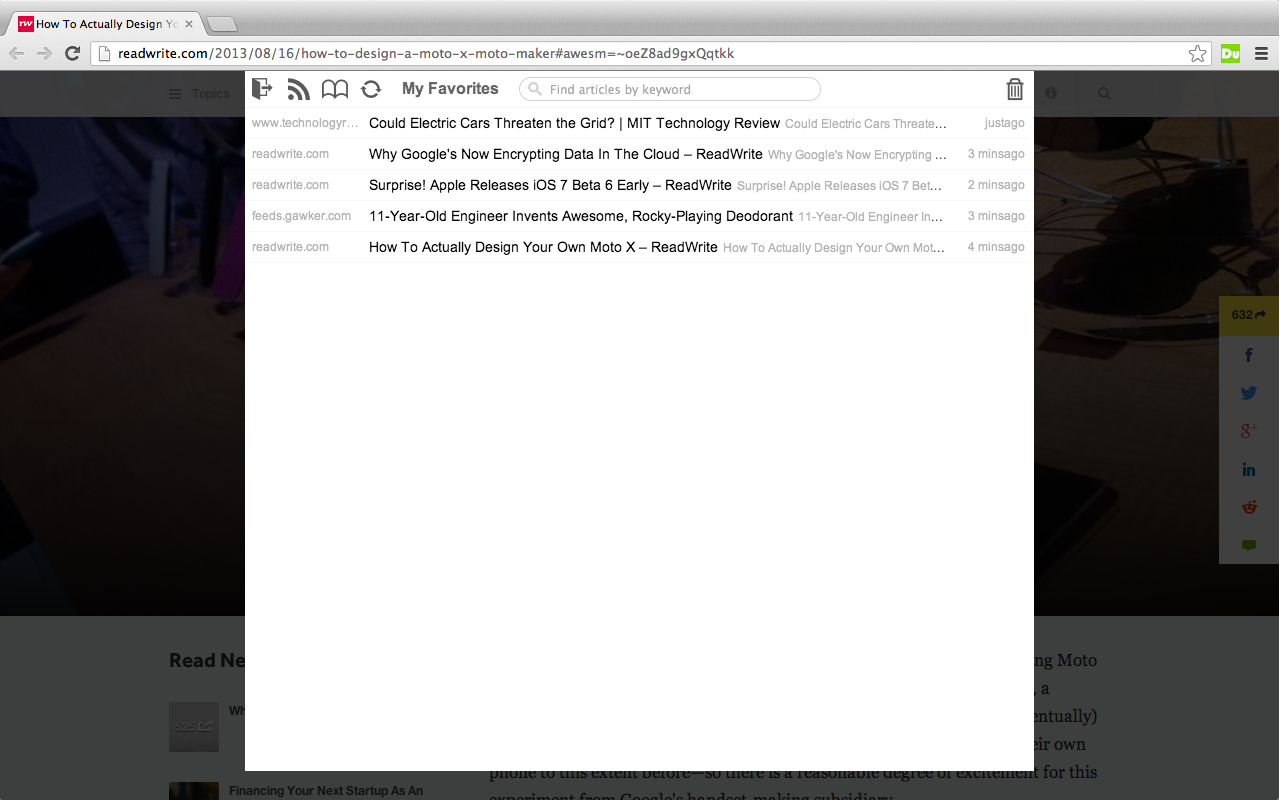The width and height of the screenshot is (1280, 800).
Task: Click the 632 shares counter
Action: pos(1249,315)
